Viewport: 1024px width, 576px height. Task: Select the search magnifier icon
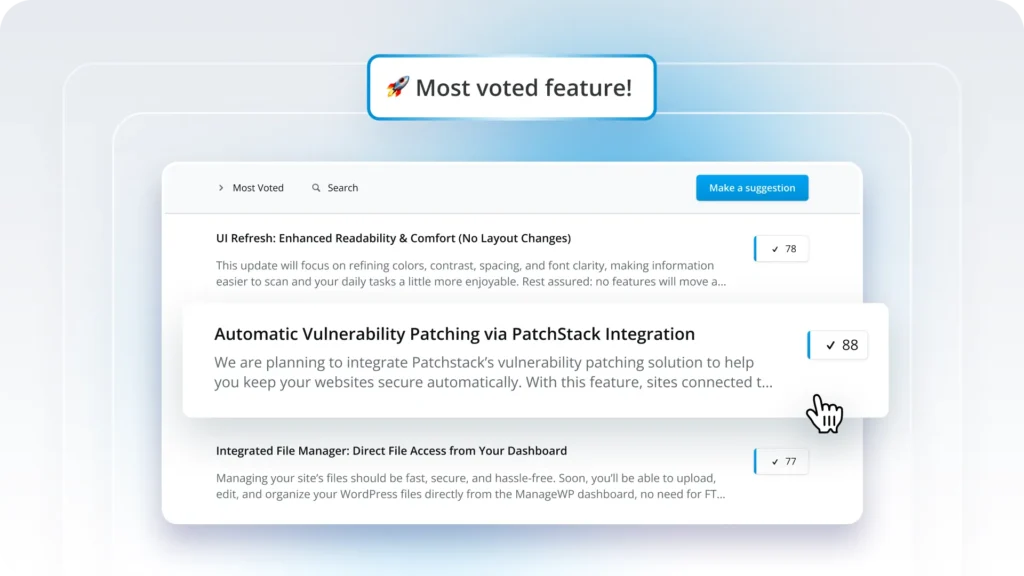[x=315, y=188]
